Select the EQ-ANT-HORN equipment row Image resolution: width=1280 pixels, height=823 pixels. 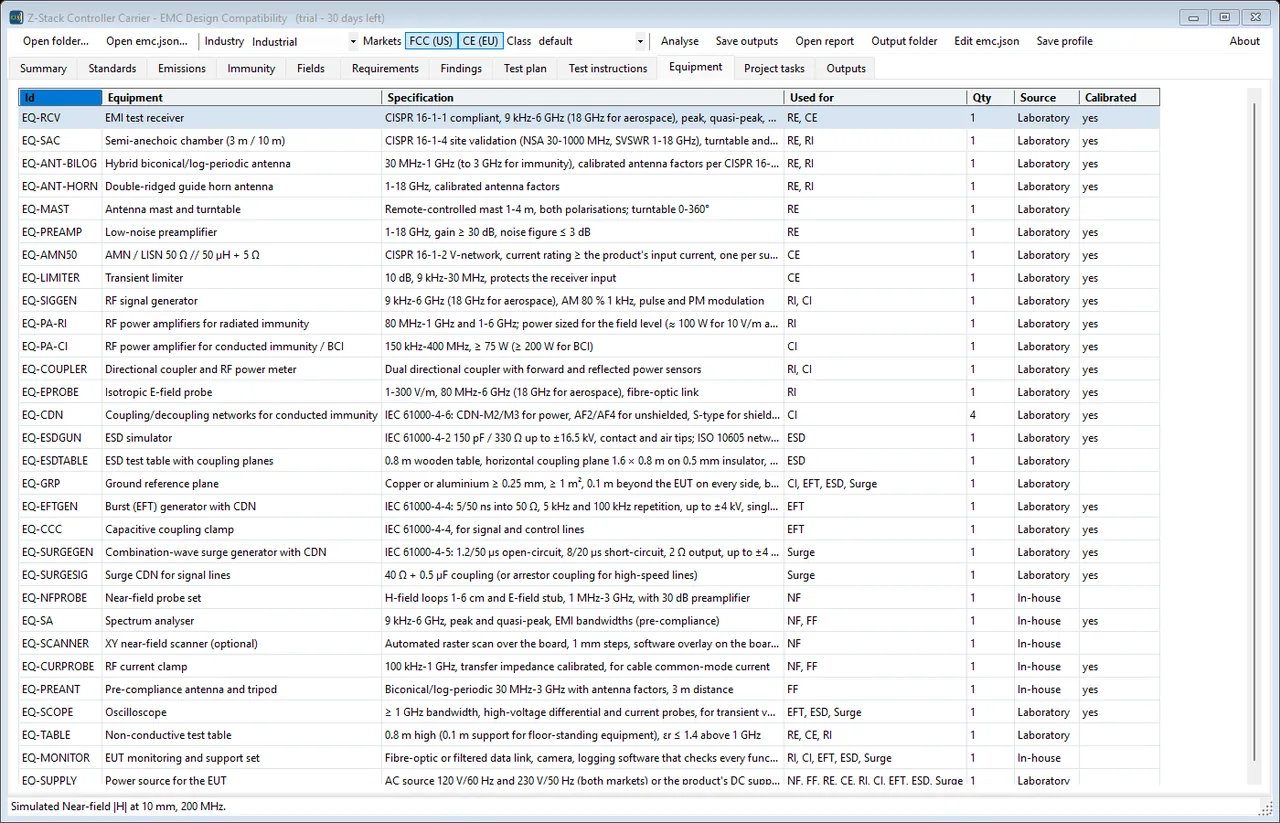point(590,186)
